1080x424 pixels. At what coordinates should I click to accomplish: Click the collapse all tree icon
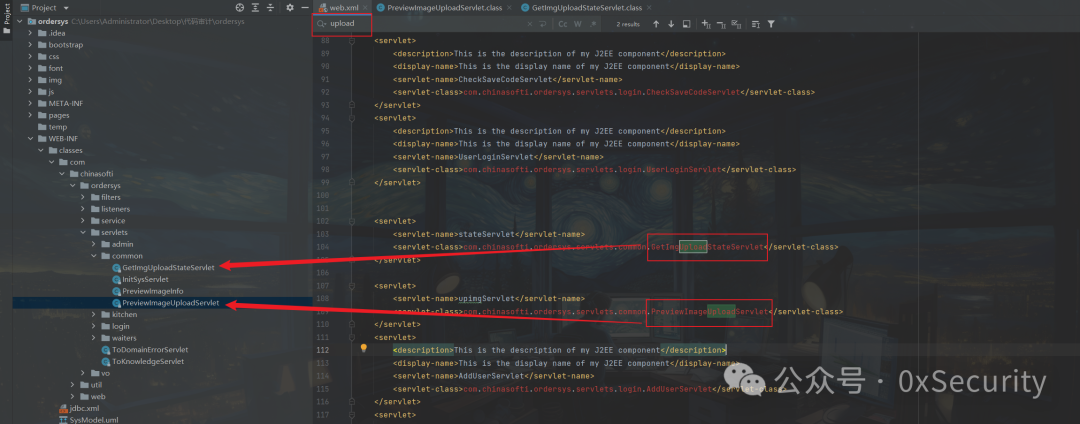point(271,8)
